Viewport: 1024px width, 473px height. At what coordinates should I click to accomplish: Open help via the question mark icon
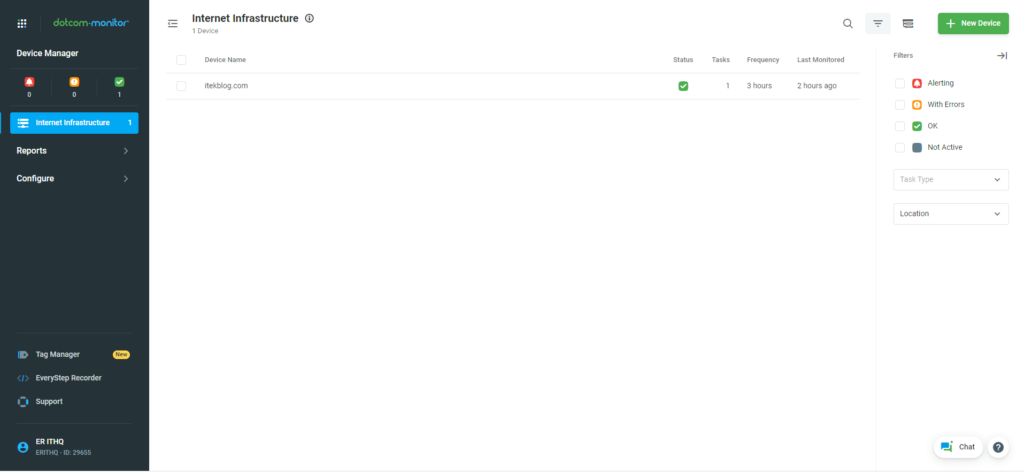click(x=998, y=448)
